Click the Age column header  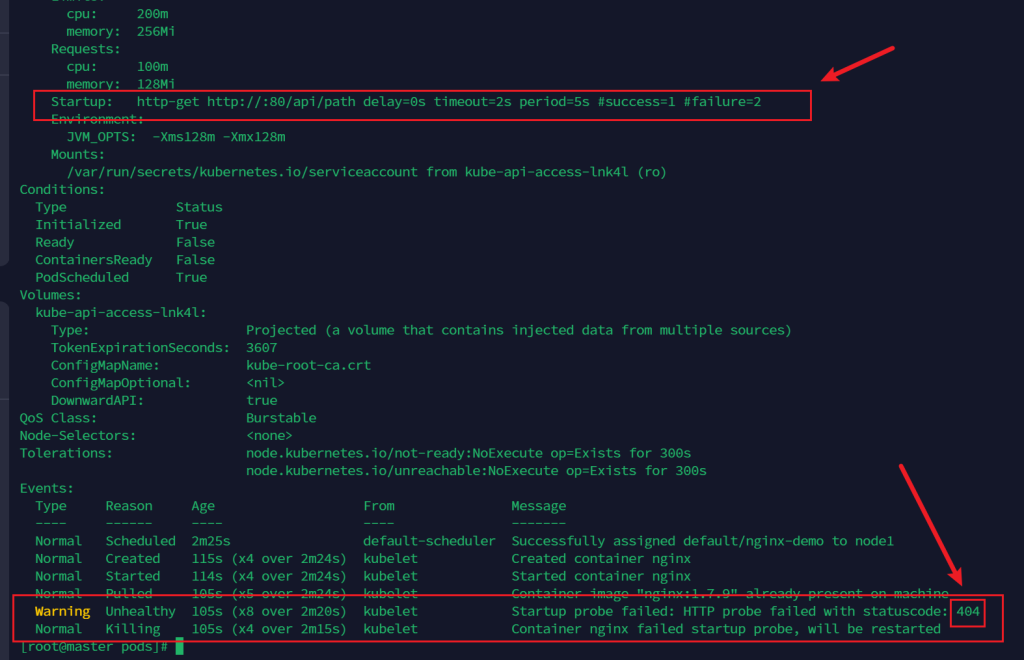203,506
